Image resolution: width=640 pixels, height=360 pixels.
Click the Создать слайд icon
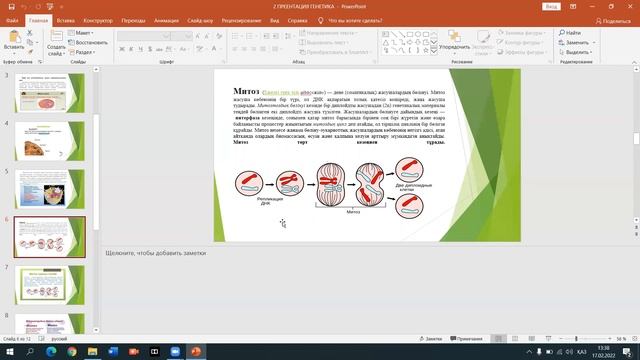click(x=56, y=36)
